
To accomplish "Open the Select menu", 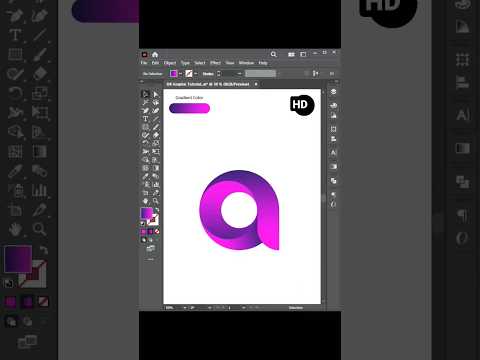I will (x=200, y=63).
